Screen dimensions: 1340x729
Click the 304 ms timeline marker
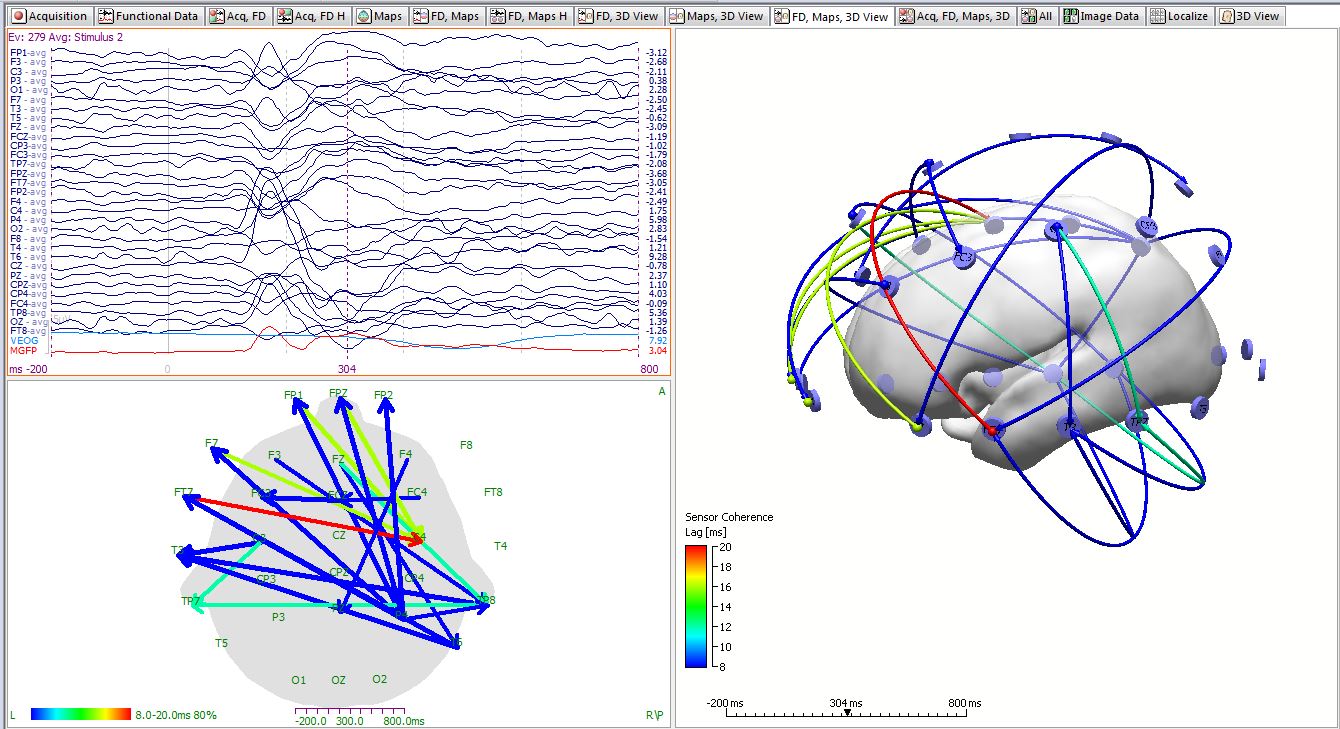coord(847,703)
